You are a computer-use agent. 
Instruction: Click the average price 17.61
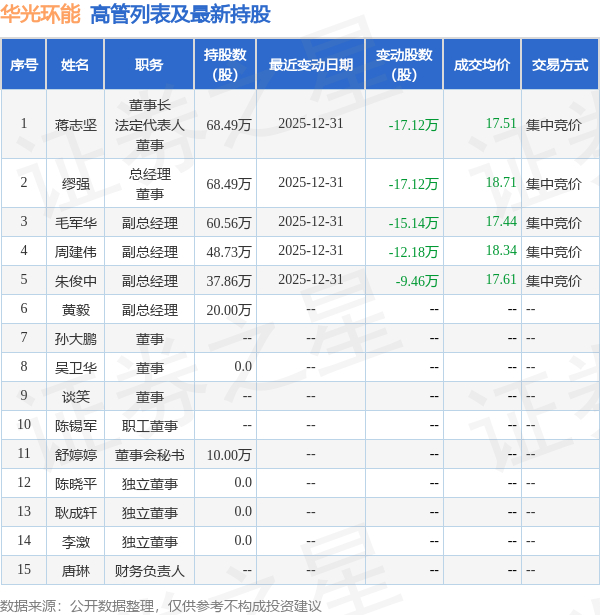[501, 280]
